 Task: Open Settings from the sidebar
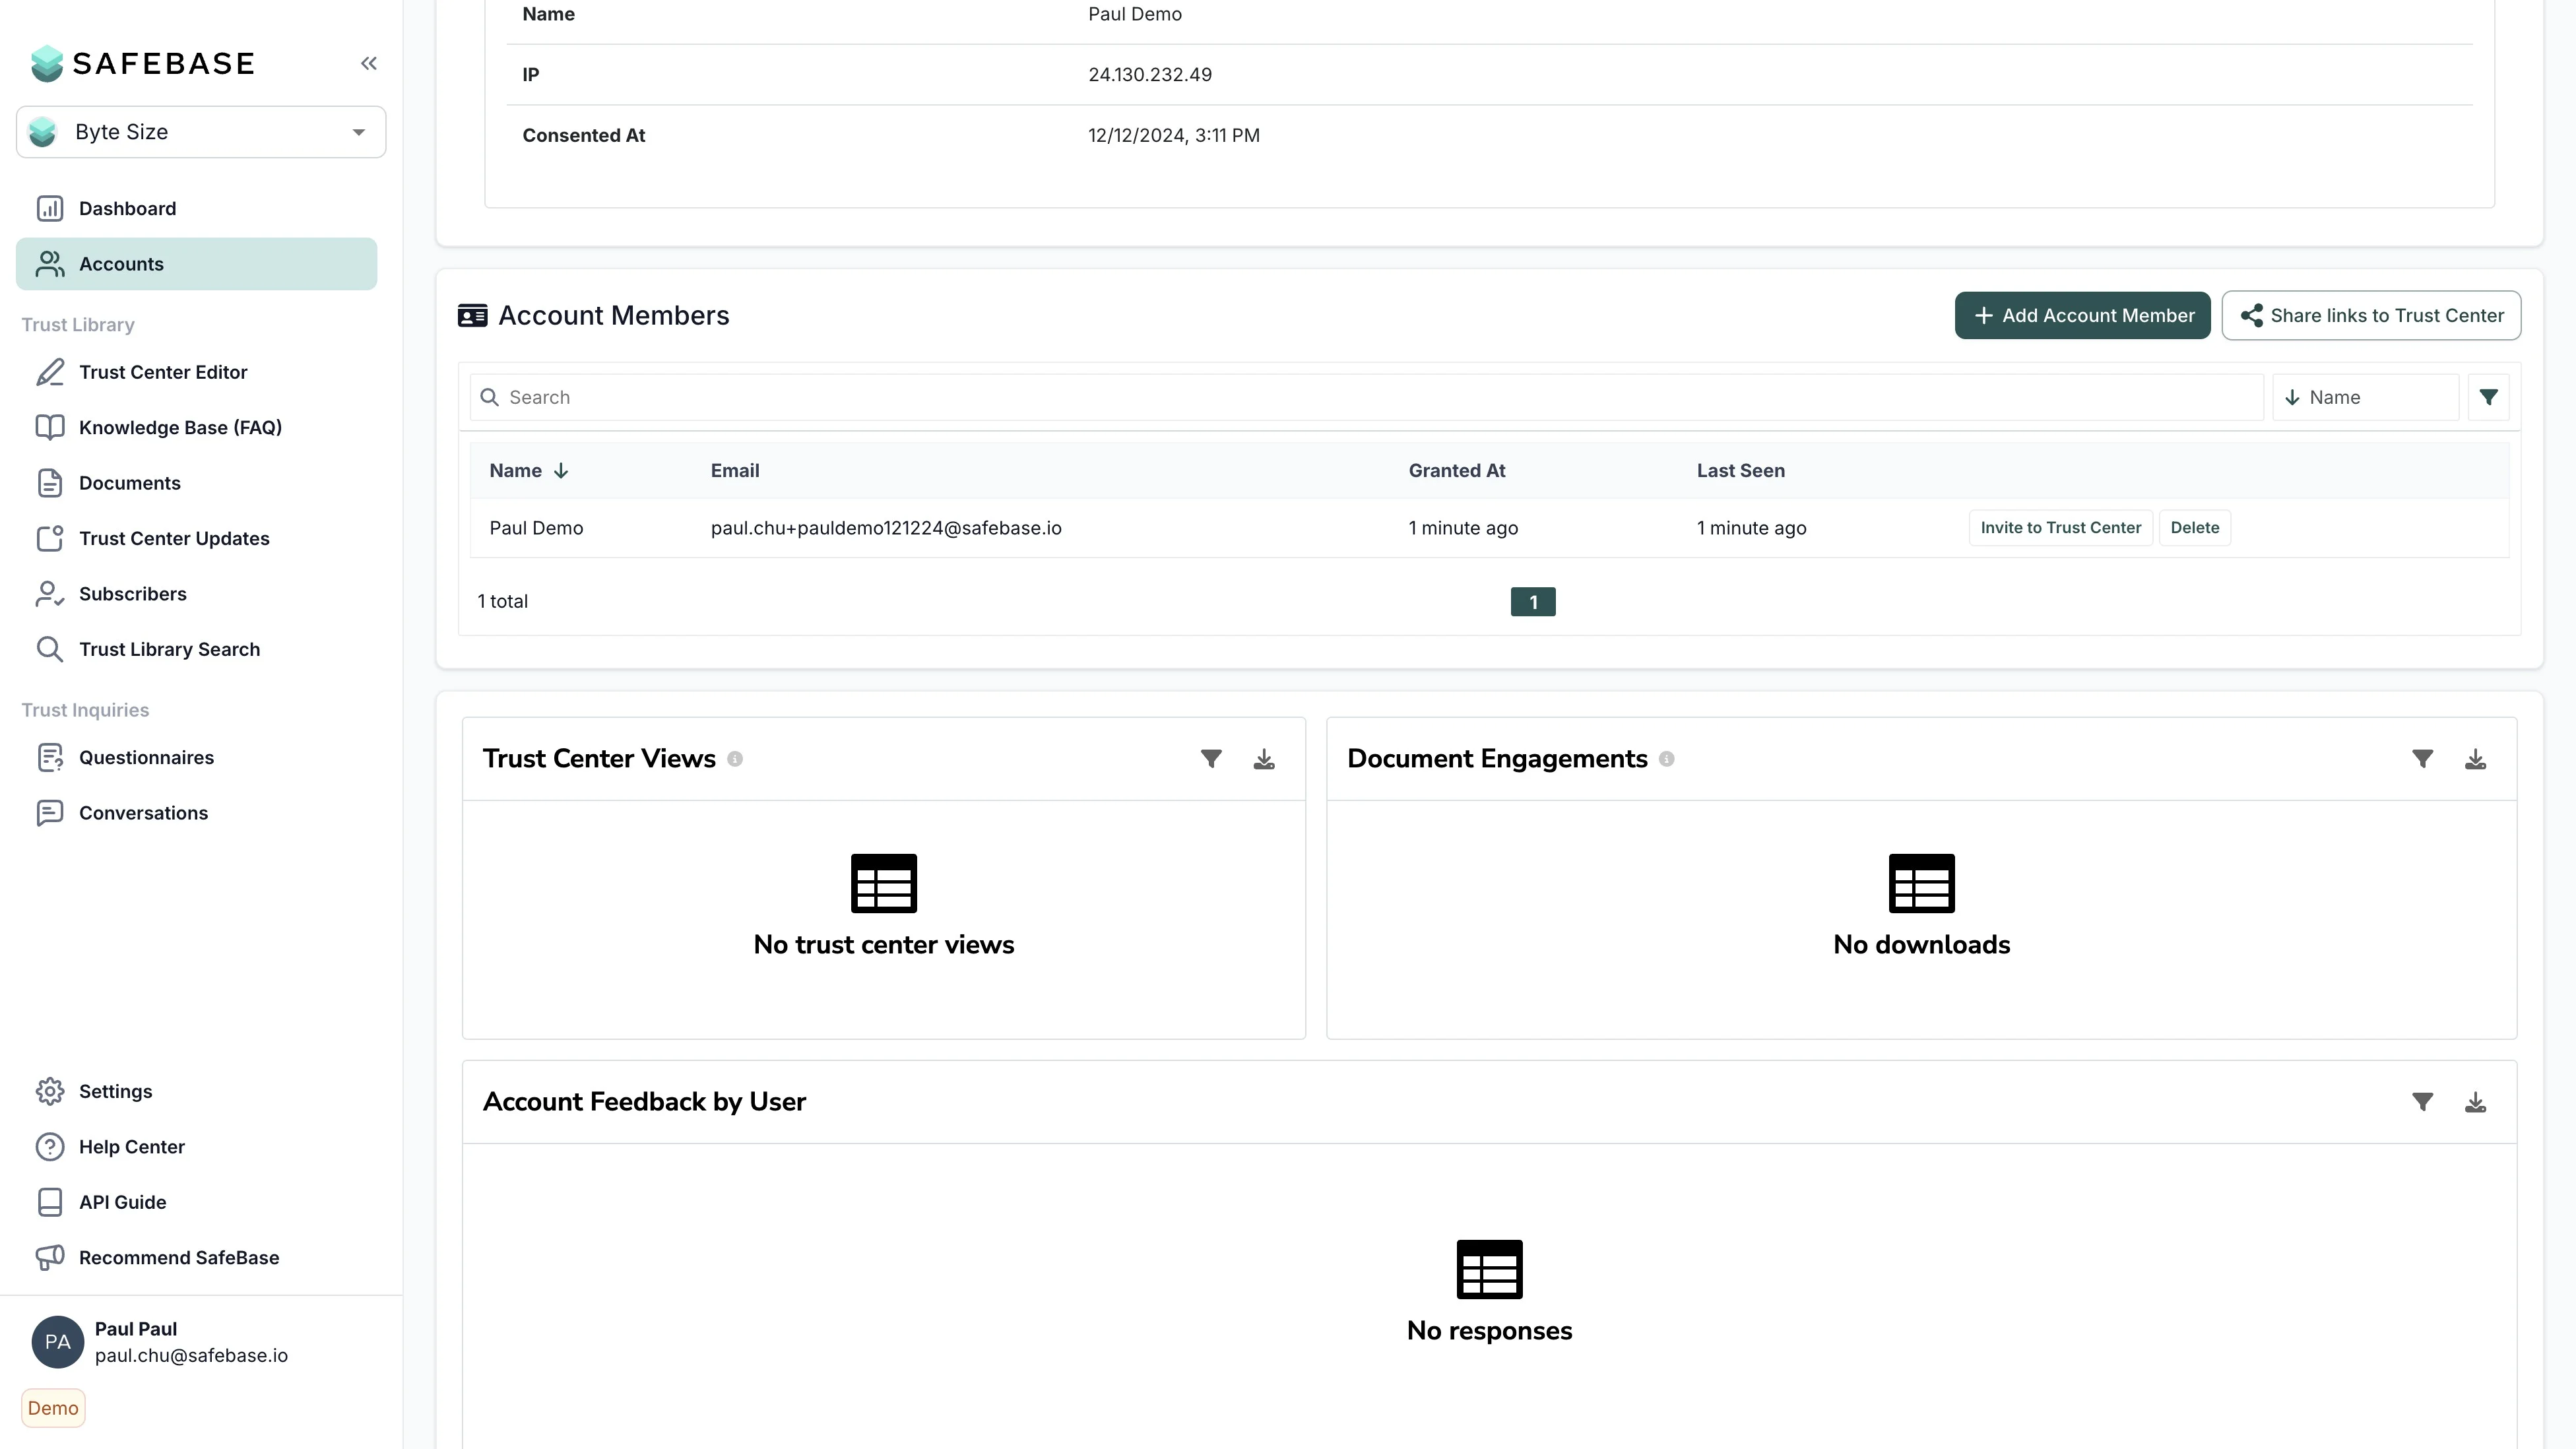(115, 1091)
